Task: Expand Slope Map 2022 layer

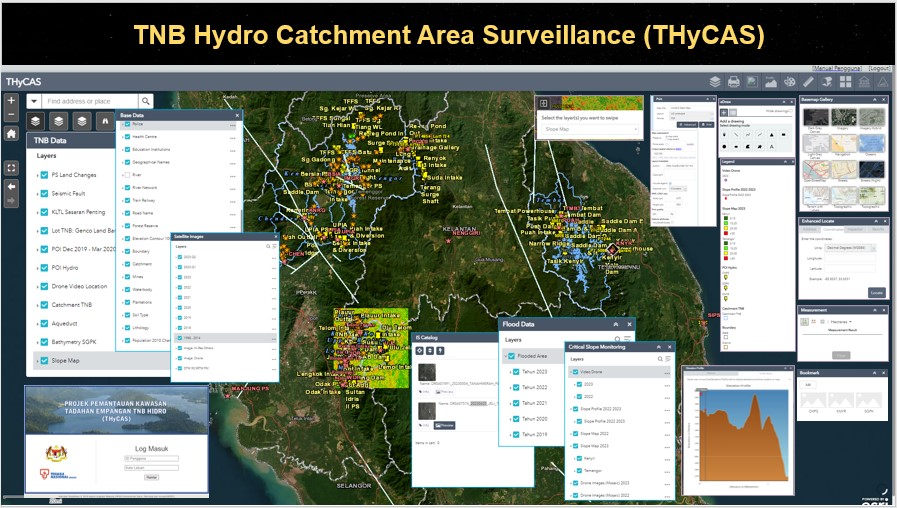Action: click(x=571, y=434)
